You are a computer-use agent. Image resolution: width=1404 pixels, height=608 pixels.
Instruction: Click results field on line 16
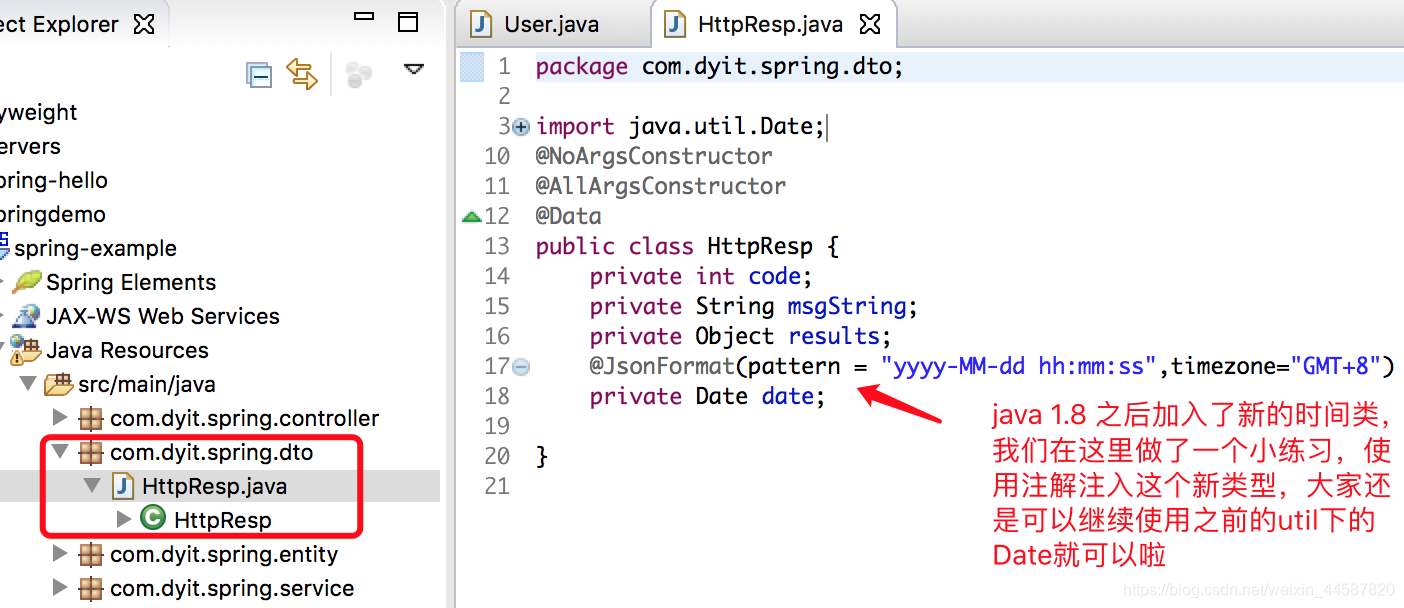(834, 336)
